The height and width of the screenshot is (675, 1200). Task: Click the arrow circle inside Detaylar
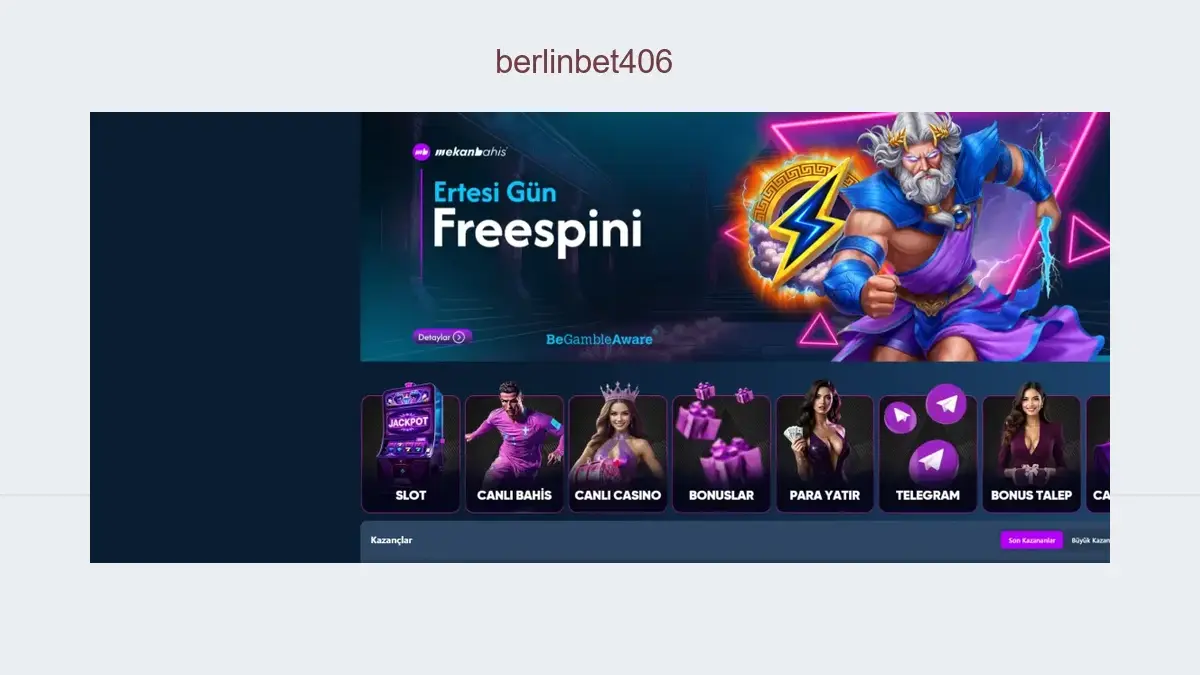click(459, 337)
